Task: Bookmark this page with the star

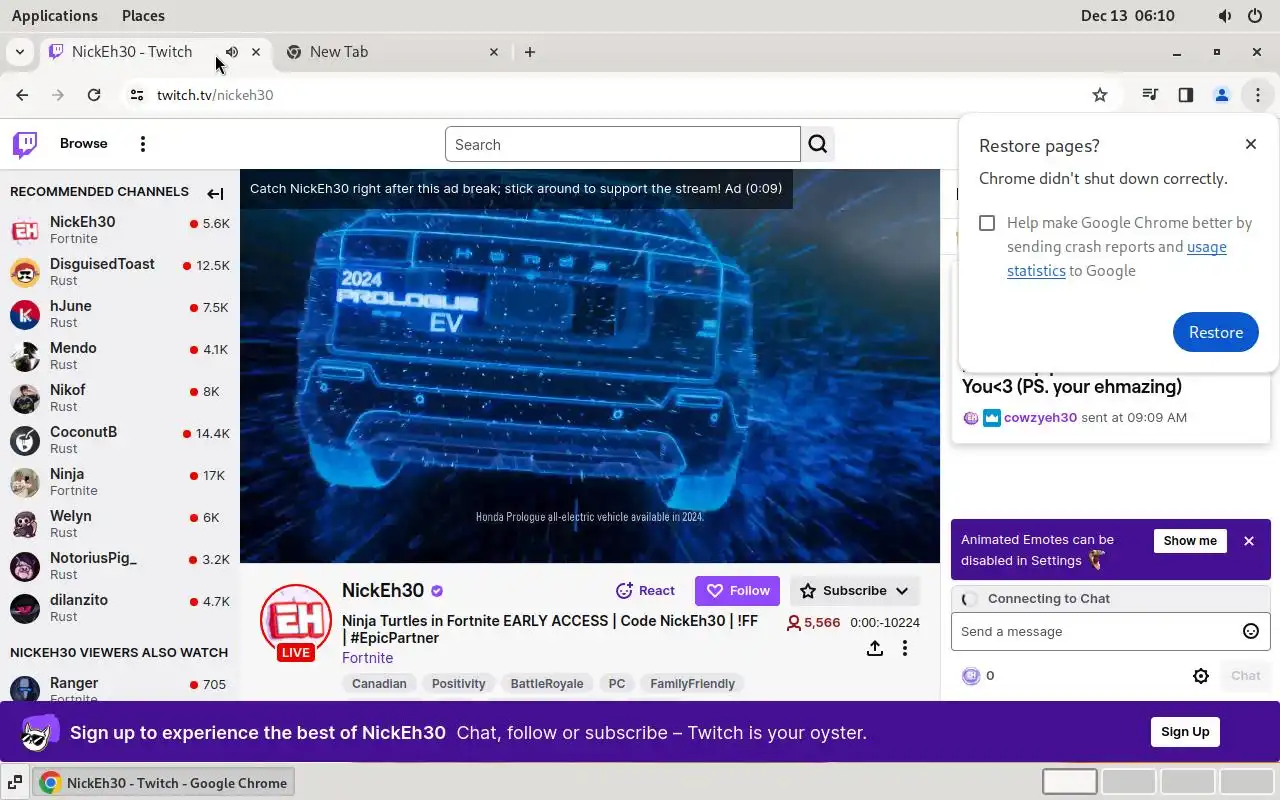Action: pos(1100,95)
